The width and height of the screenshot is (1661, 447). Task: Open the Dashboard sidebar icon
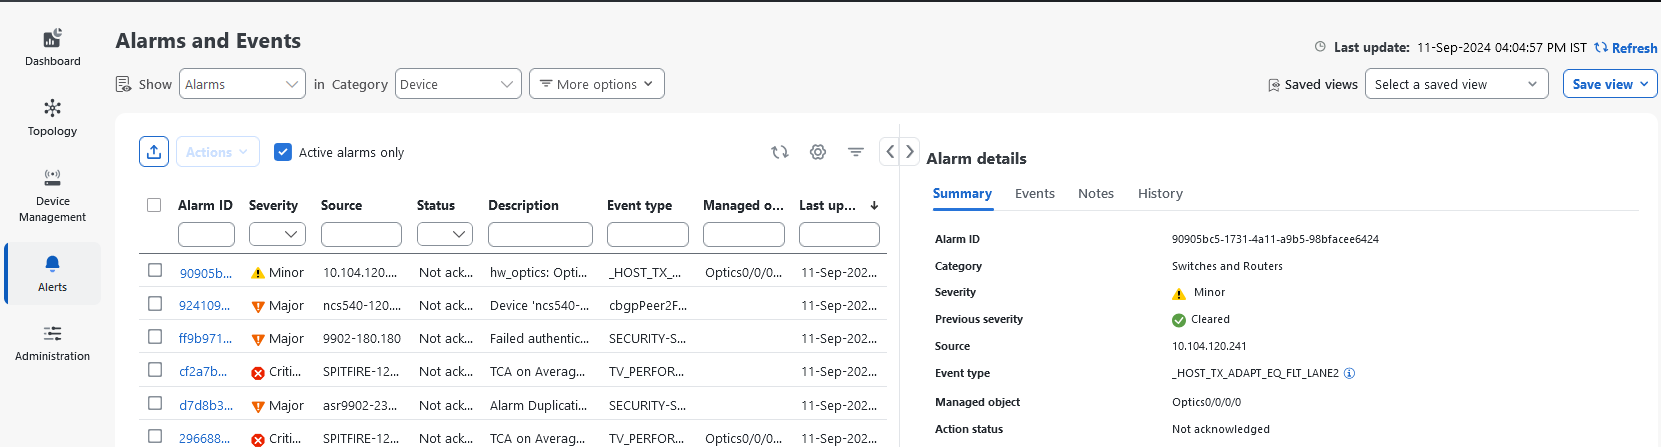tap(52, 39)
